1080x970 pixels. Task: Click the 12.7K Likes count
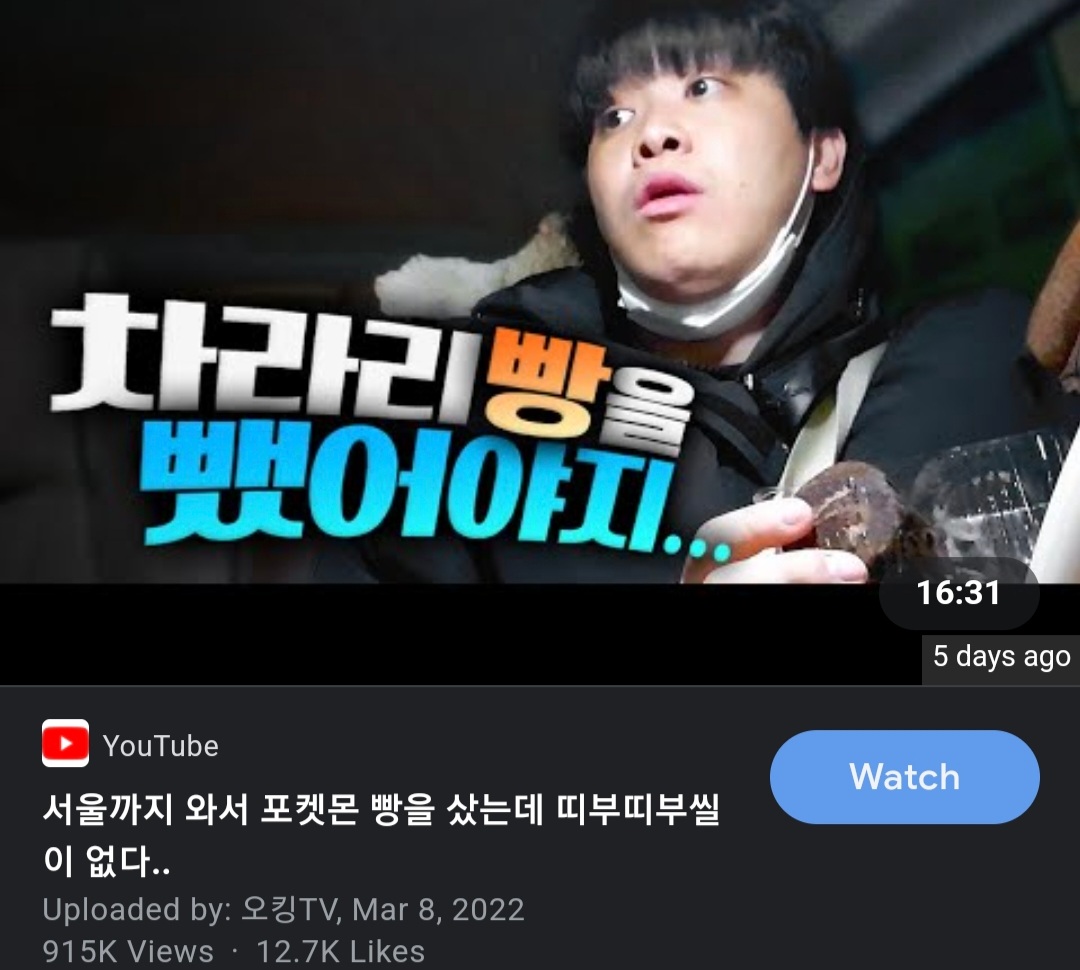(x=340, y=951)
